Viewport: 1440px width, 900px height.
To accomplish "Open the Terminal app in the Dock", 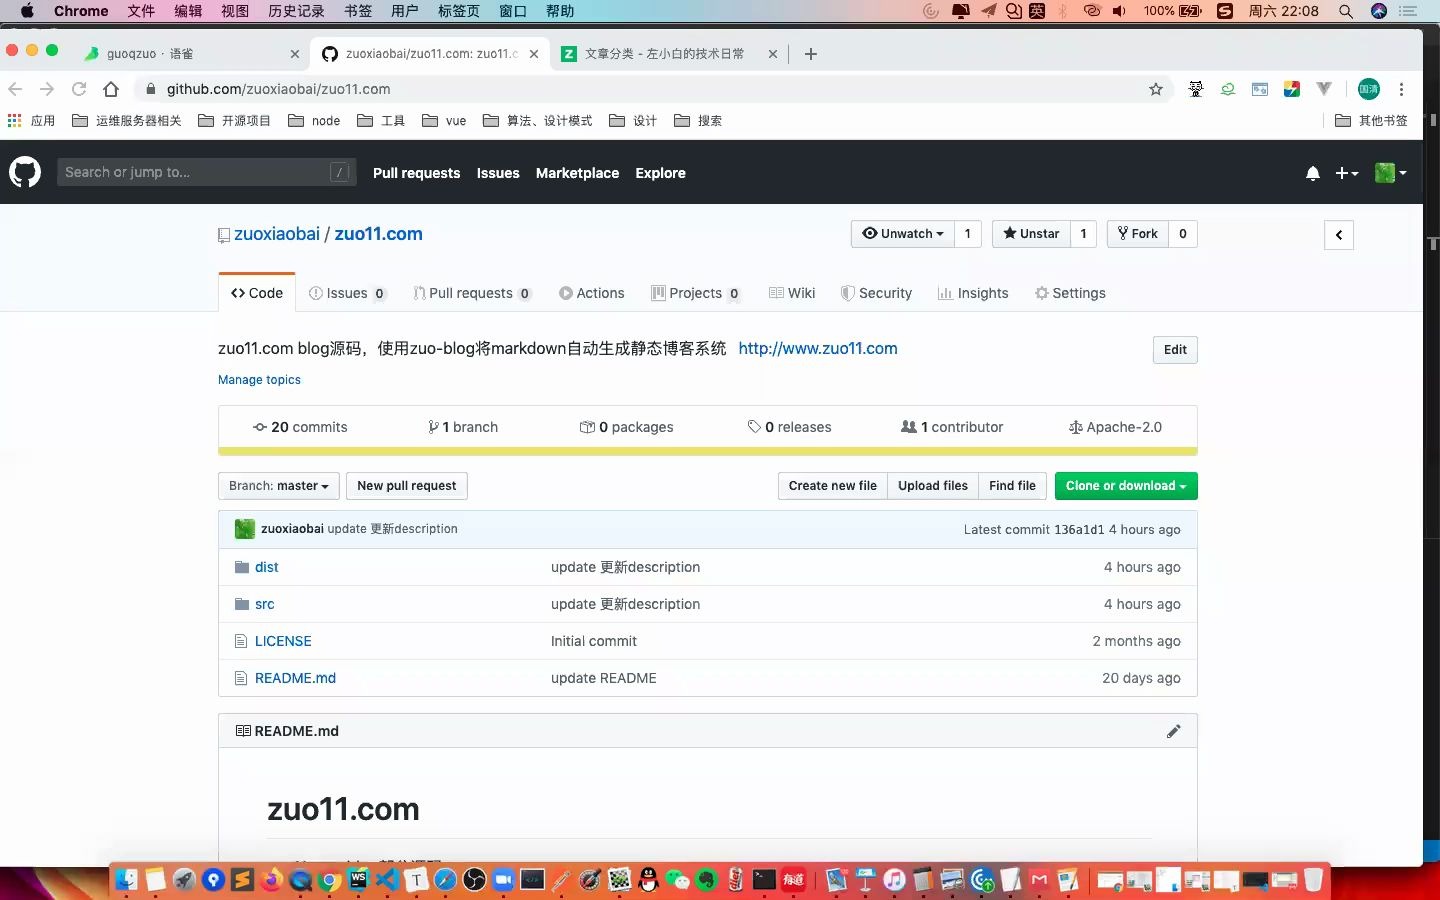I will [x=764, y=880].
